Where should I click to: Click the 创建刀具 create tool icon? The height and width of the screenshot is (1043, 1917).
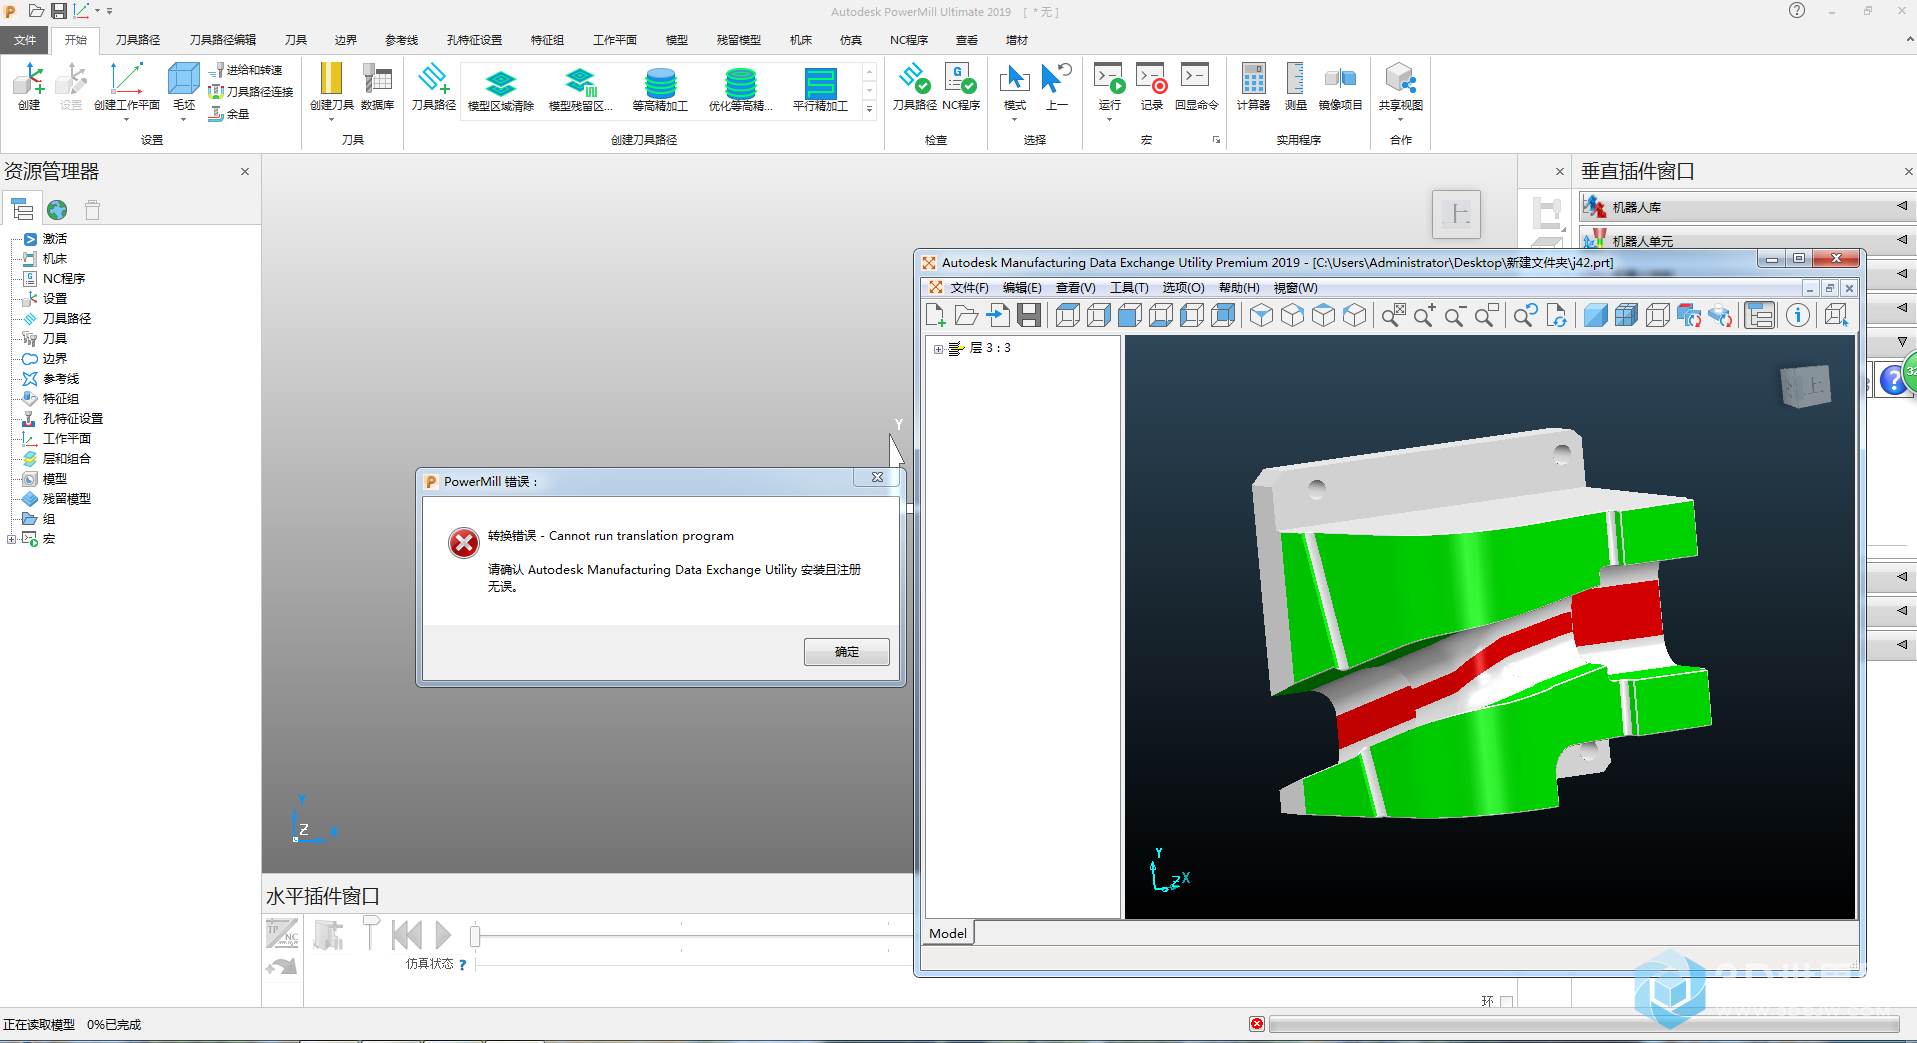[331, 86]
